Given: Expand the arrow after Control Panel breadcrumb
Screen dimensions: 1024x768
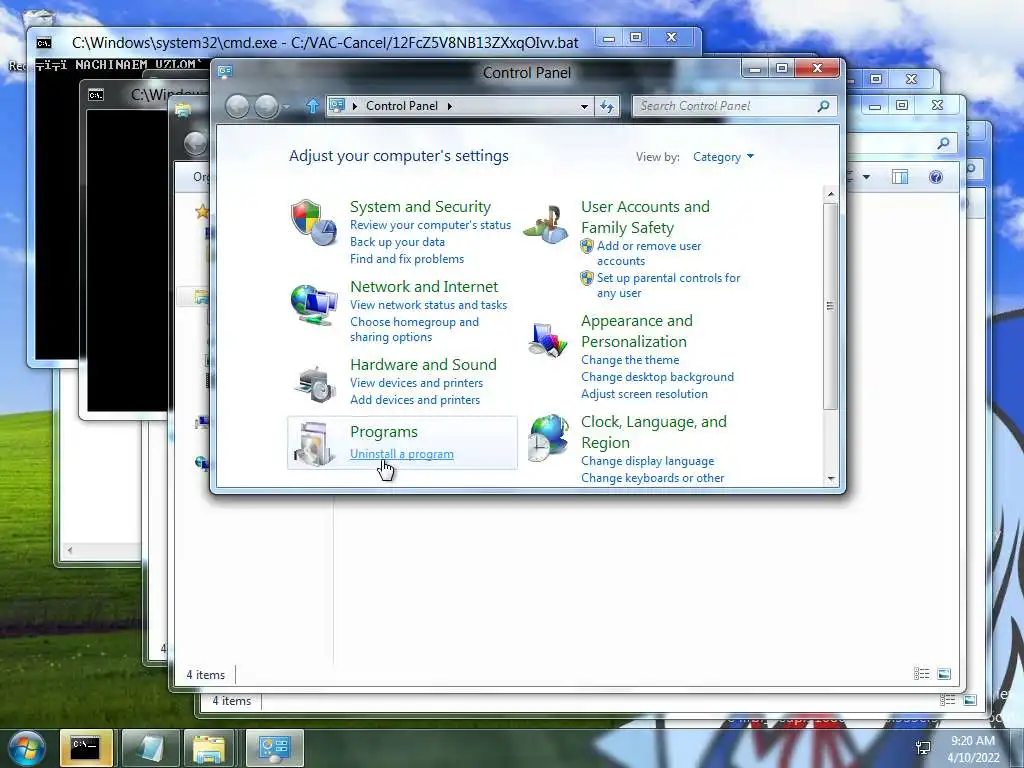Looking at the screenshot, I should point(449,106).
